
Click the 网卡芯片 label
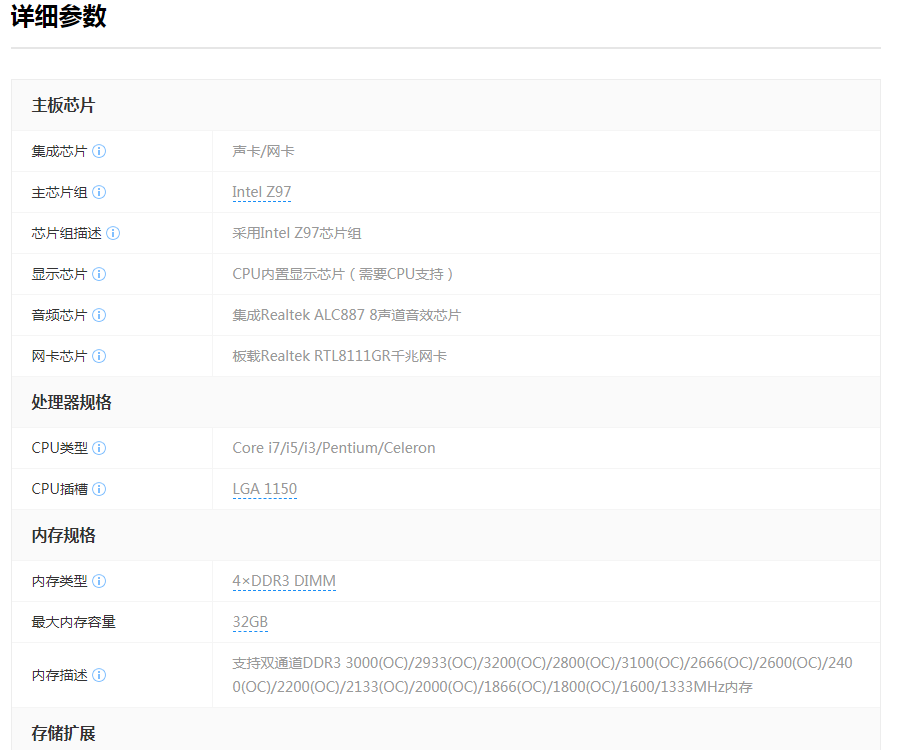[59, 356]
